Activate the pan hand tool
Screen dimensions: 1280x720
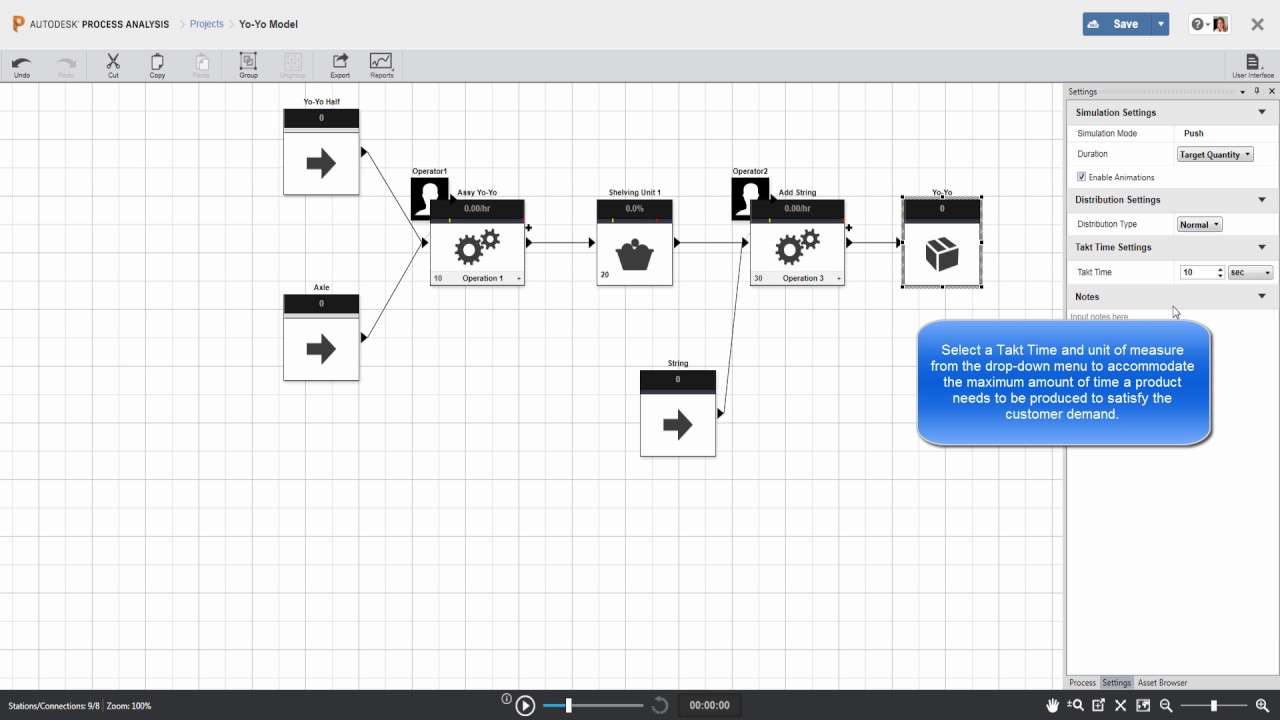click(1053, 705)
